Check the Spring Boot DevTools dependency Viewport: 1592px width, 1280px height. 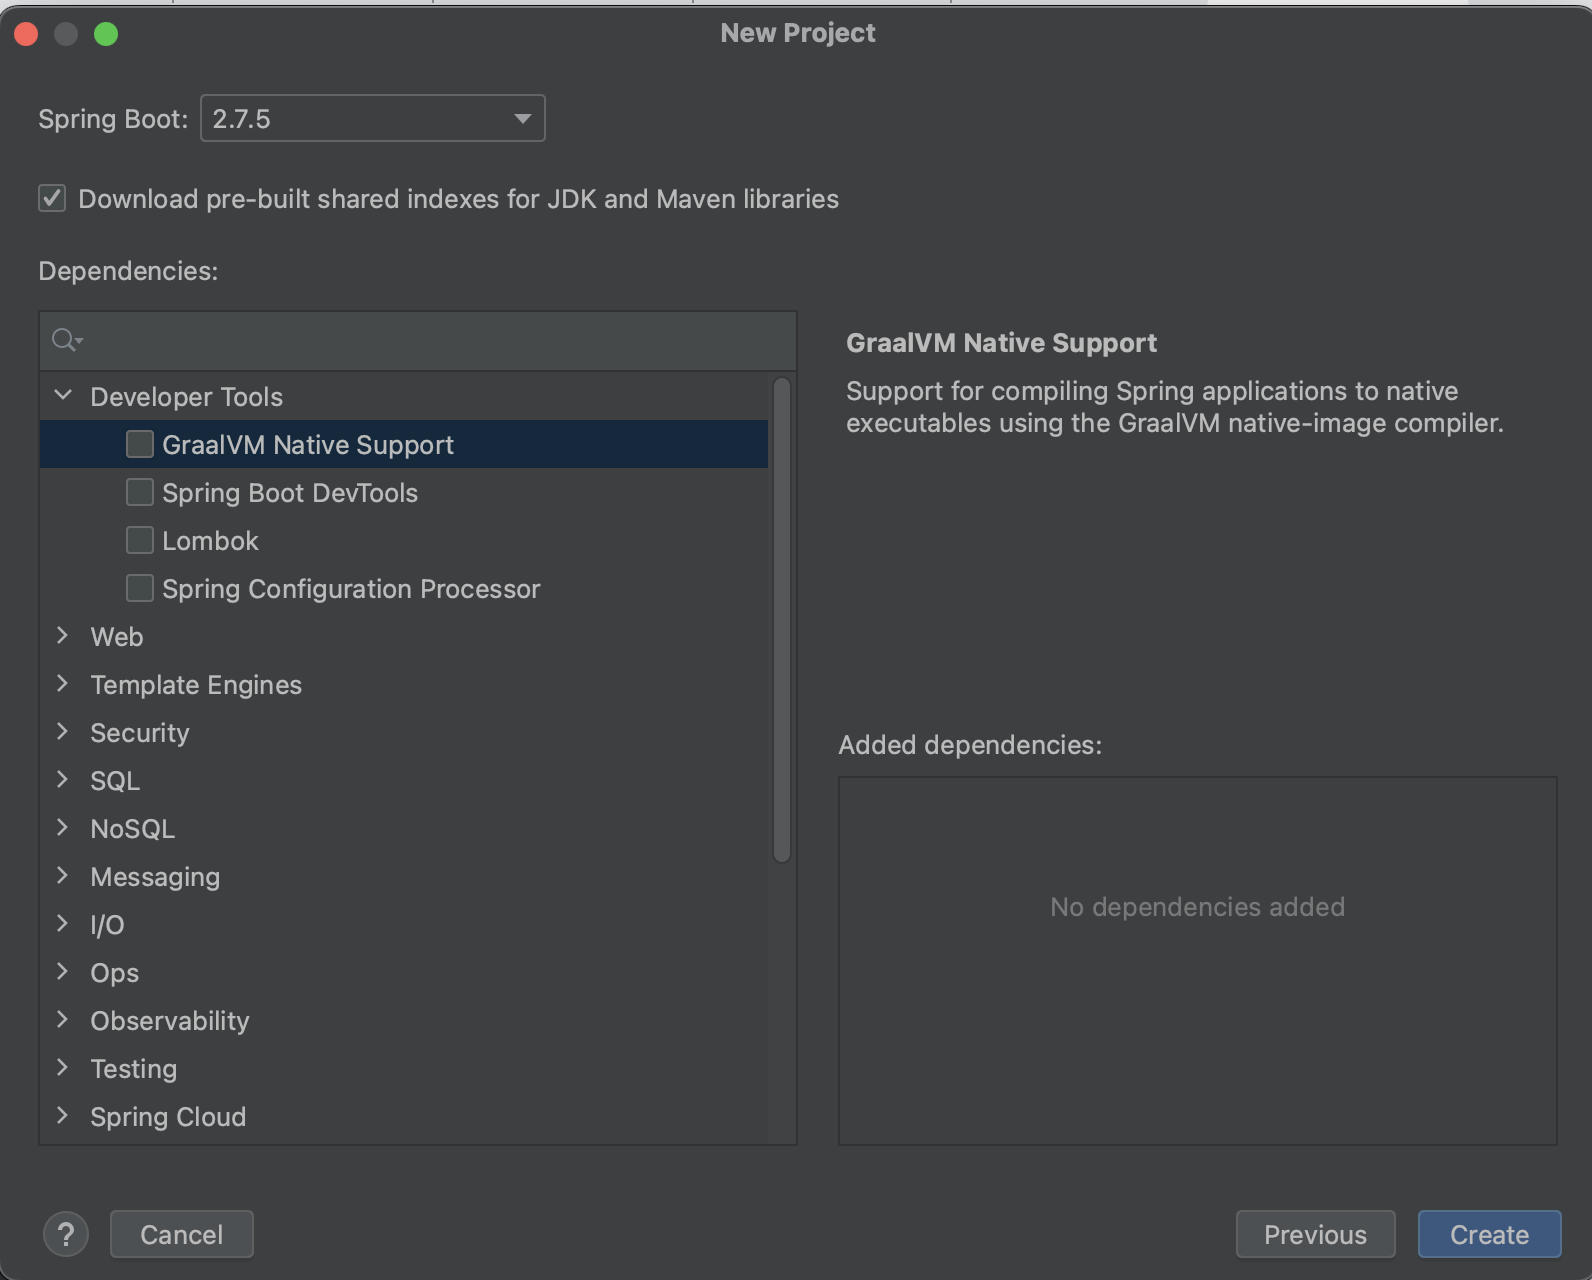[x=140, y=492]
